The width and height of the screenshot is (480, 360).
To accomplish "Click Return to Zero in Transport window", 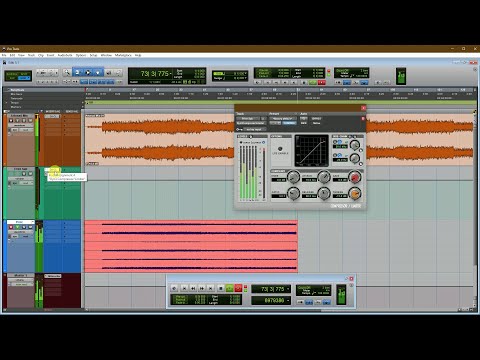I will click(x=184, y=288).
